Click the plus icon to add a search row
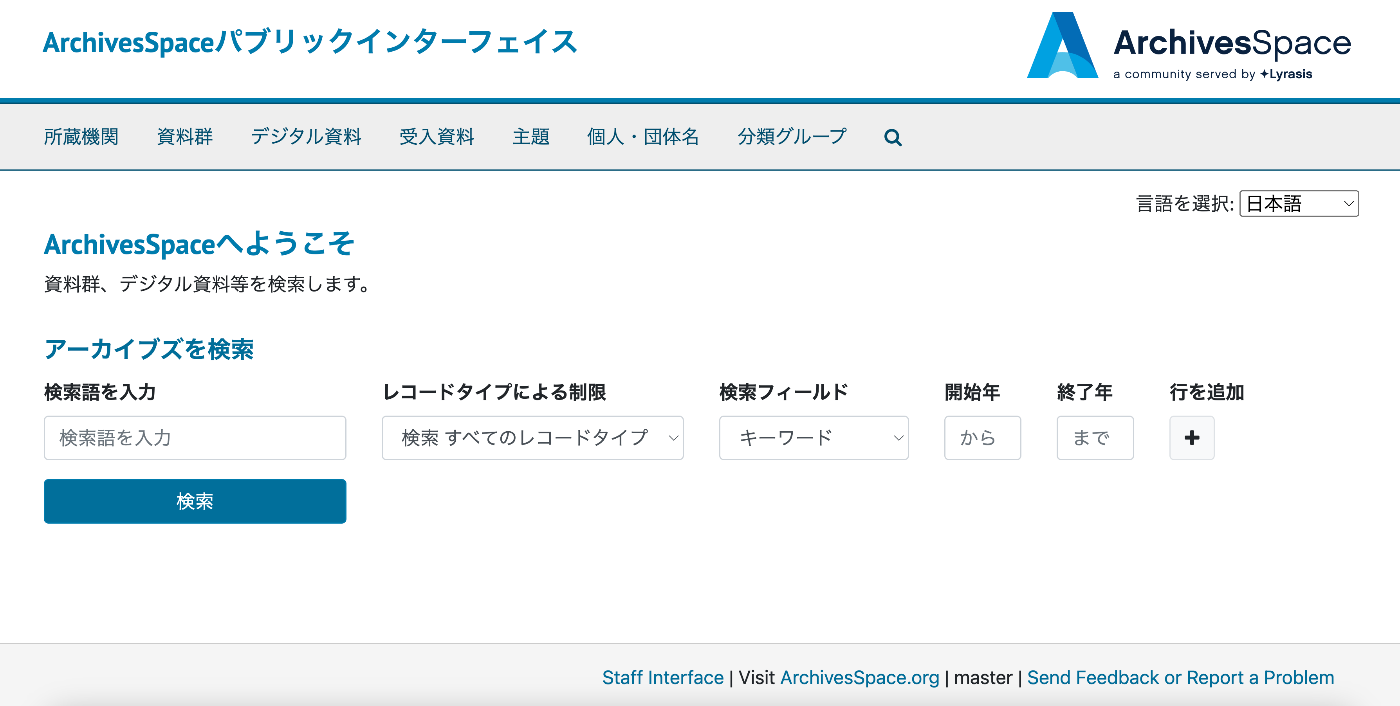1400x706 pixels. coord(1192,438)
